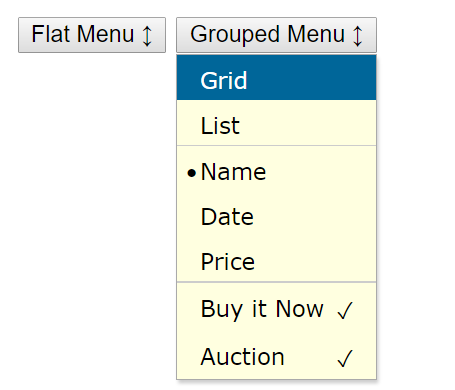Click the separator line below Price
The image size is (455, 390).
pos(276,282)
